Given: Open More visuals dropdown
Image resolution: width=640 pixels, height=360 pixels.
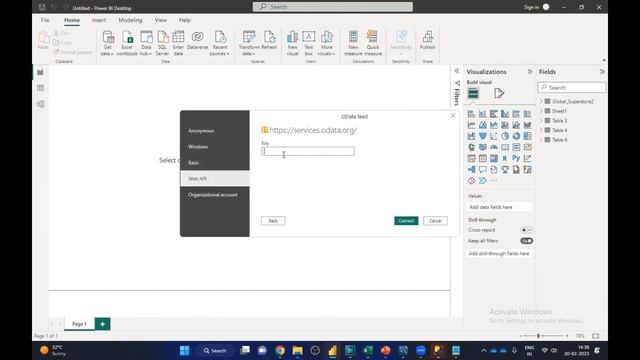Looking at the screenshot, I should 326,43.
